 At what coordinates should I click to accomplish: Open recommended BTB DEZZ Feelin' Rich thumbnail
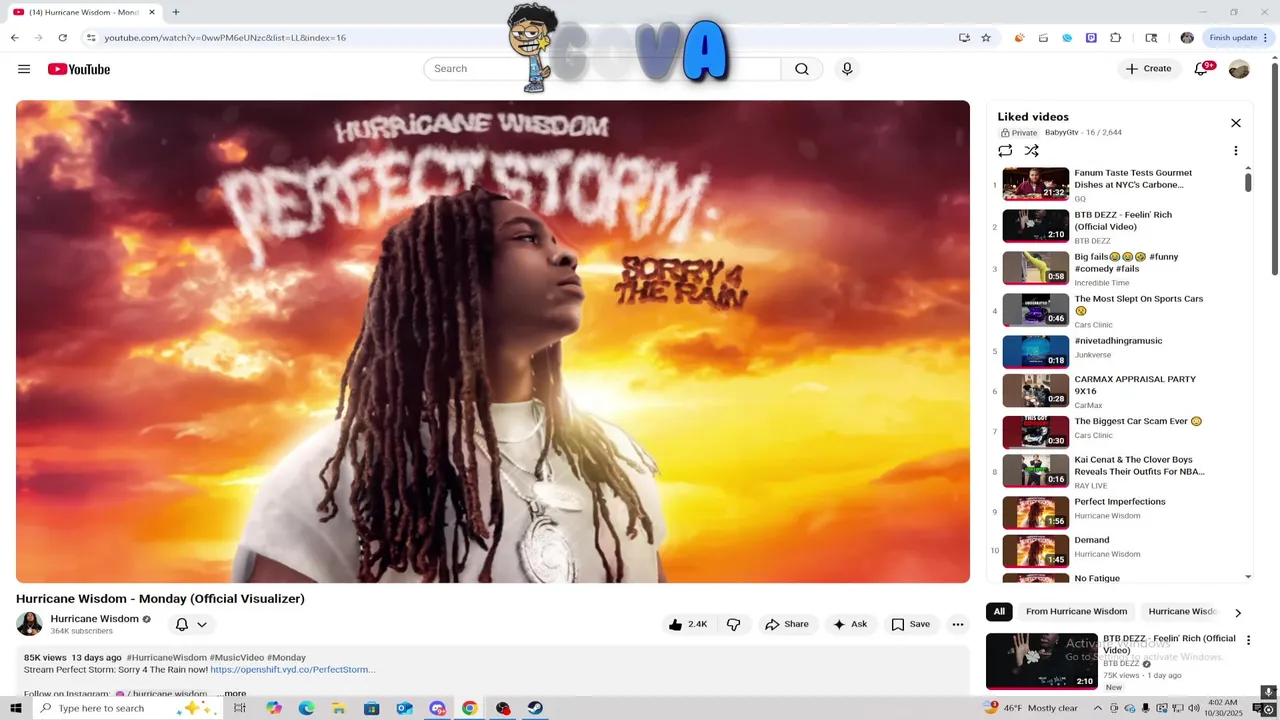1041,661
